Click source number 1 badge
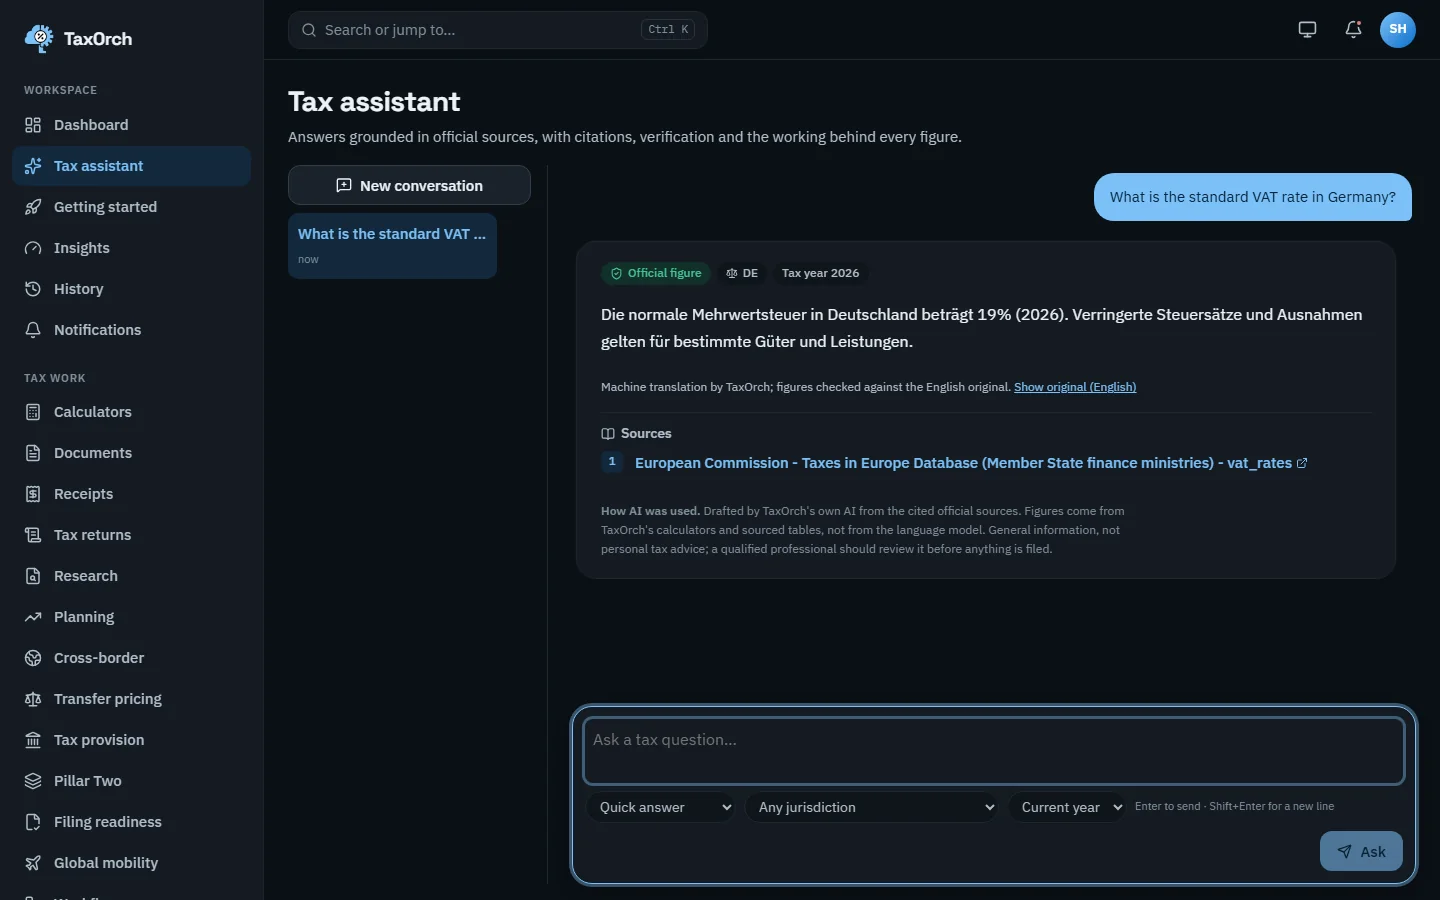Image resolution: width=1440 pixels, height=900 pixels. click(x=612, y=462)
